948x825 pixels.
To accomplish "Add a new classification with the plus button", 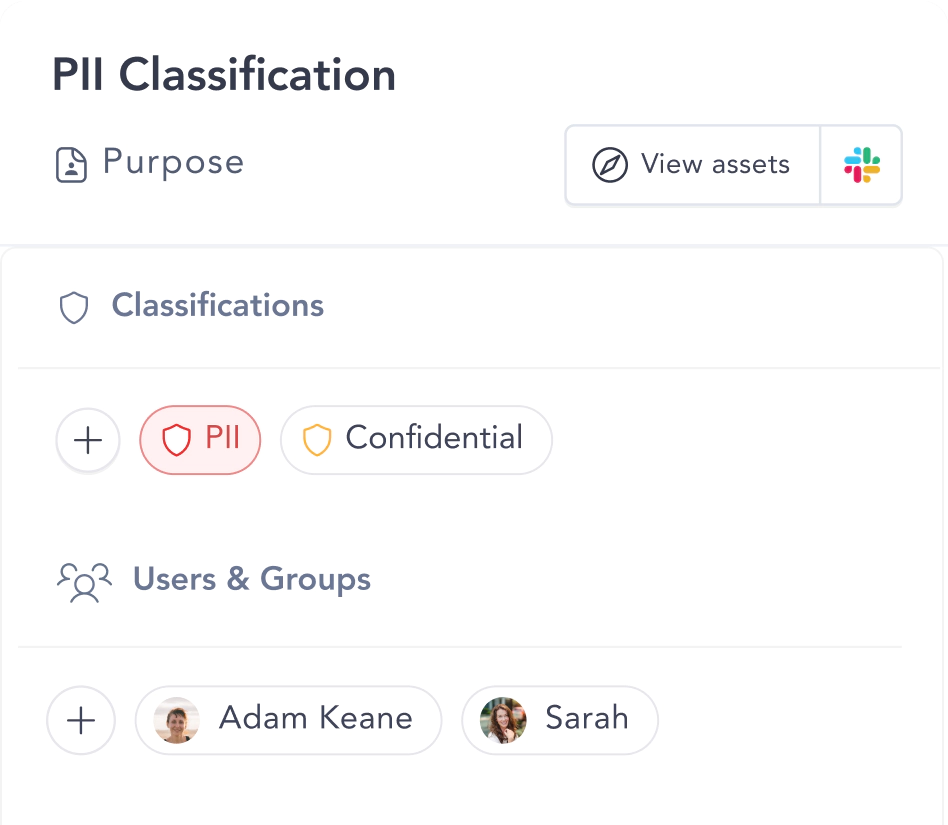I will pos(88,440).
